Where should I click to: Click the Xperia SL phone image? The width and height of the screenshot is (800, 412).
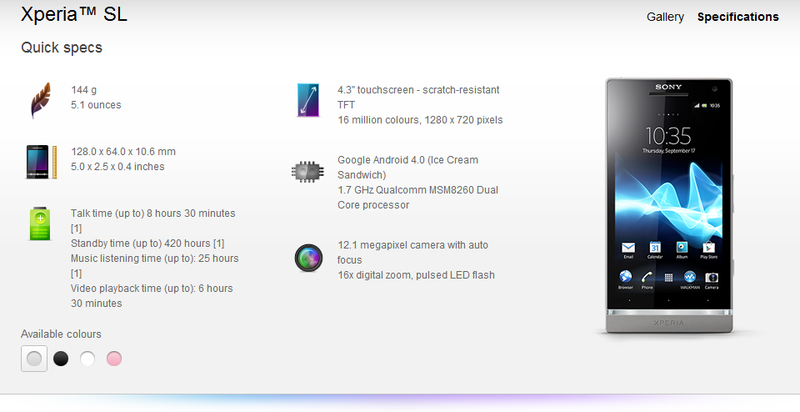[x=668, y=206]
